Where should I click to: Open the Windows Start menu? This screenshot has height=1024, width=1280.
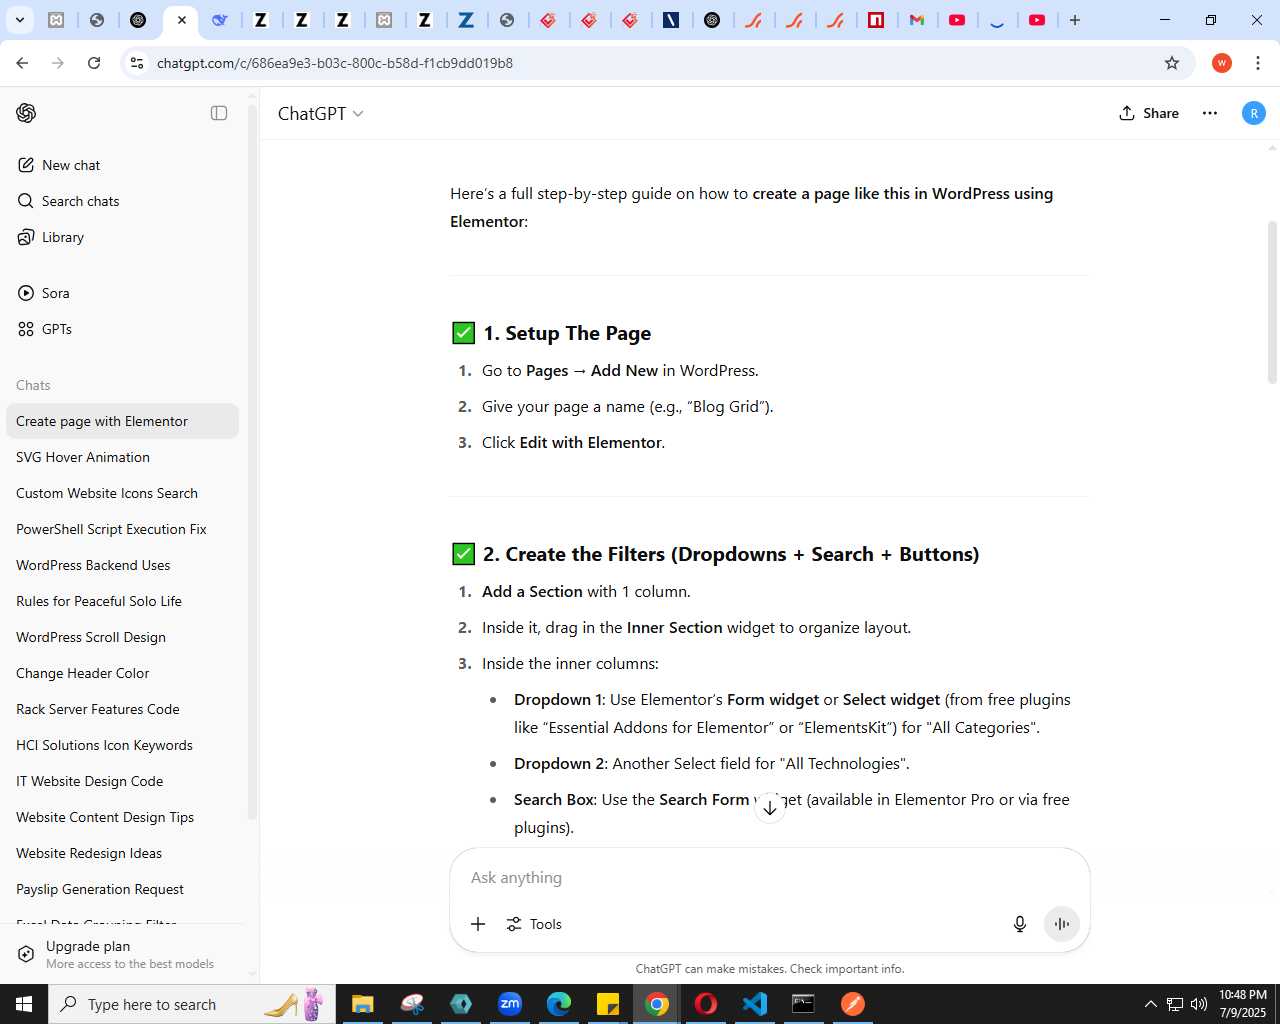(24, 1004)
